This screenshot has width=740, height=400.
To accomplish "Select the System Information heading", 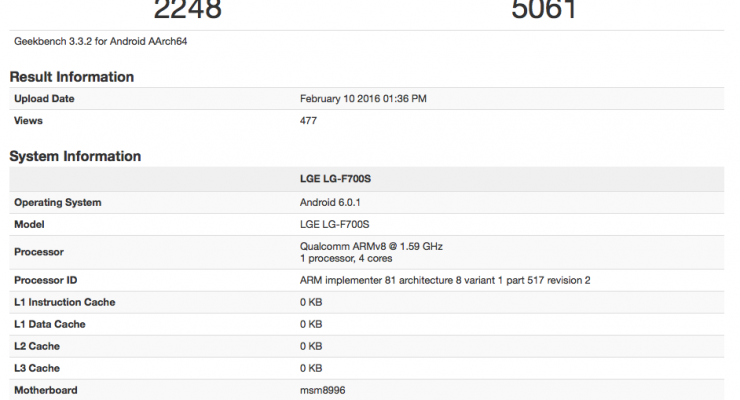I will [75, 156].
